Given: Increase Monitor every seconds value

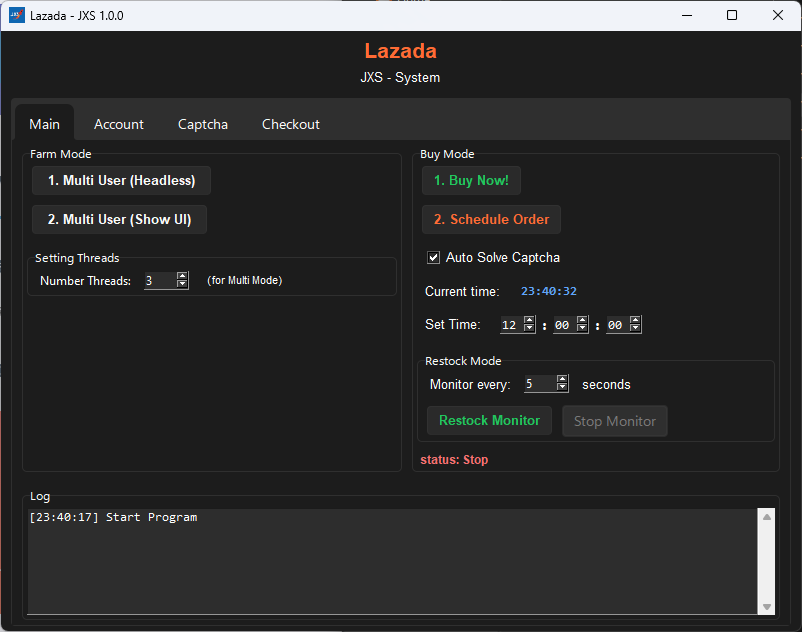Looking at the screenshot, I should (x=562, y=380).
